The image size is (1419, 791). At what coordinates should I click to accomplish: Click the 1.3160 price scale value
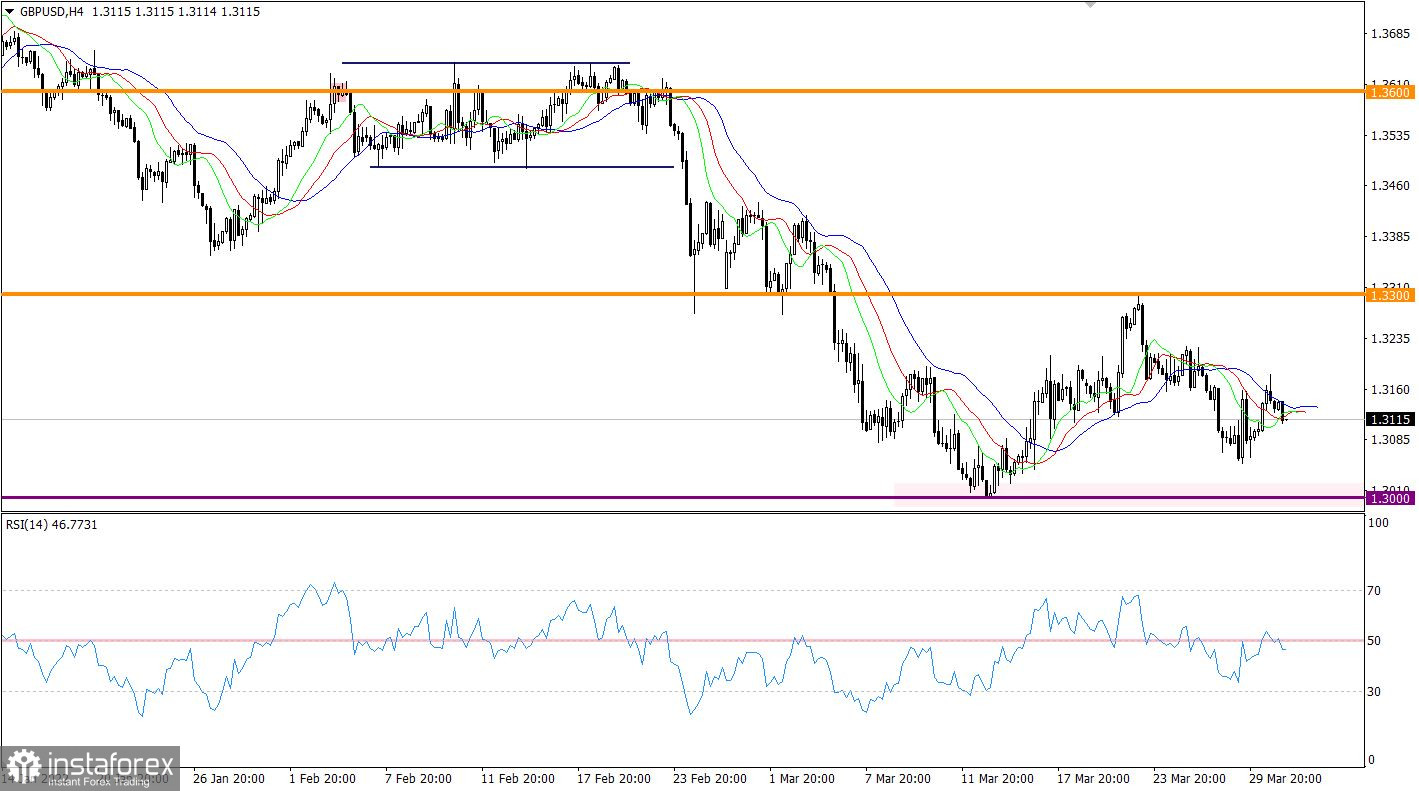click(x=1391, y=390)
